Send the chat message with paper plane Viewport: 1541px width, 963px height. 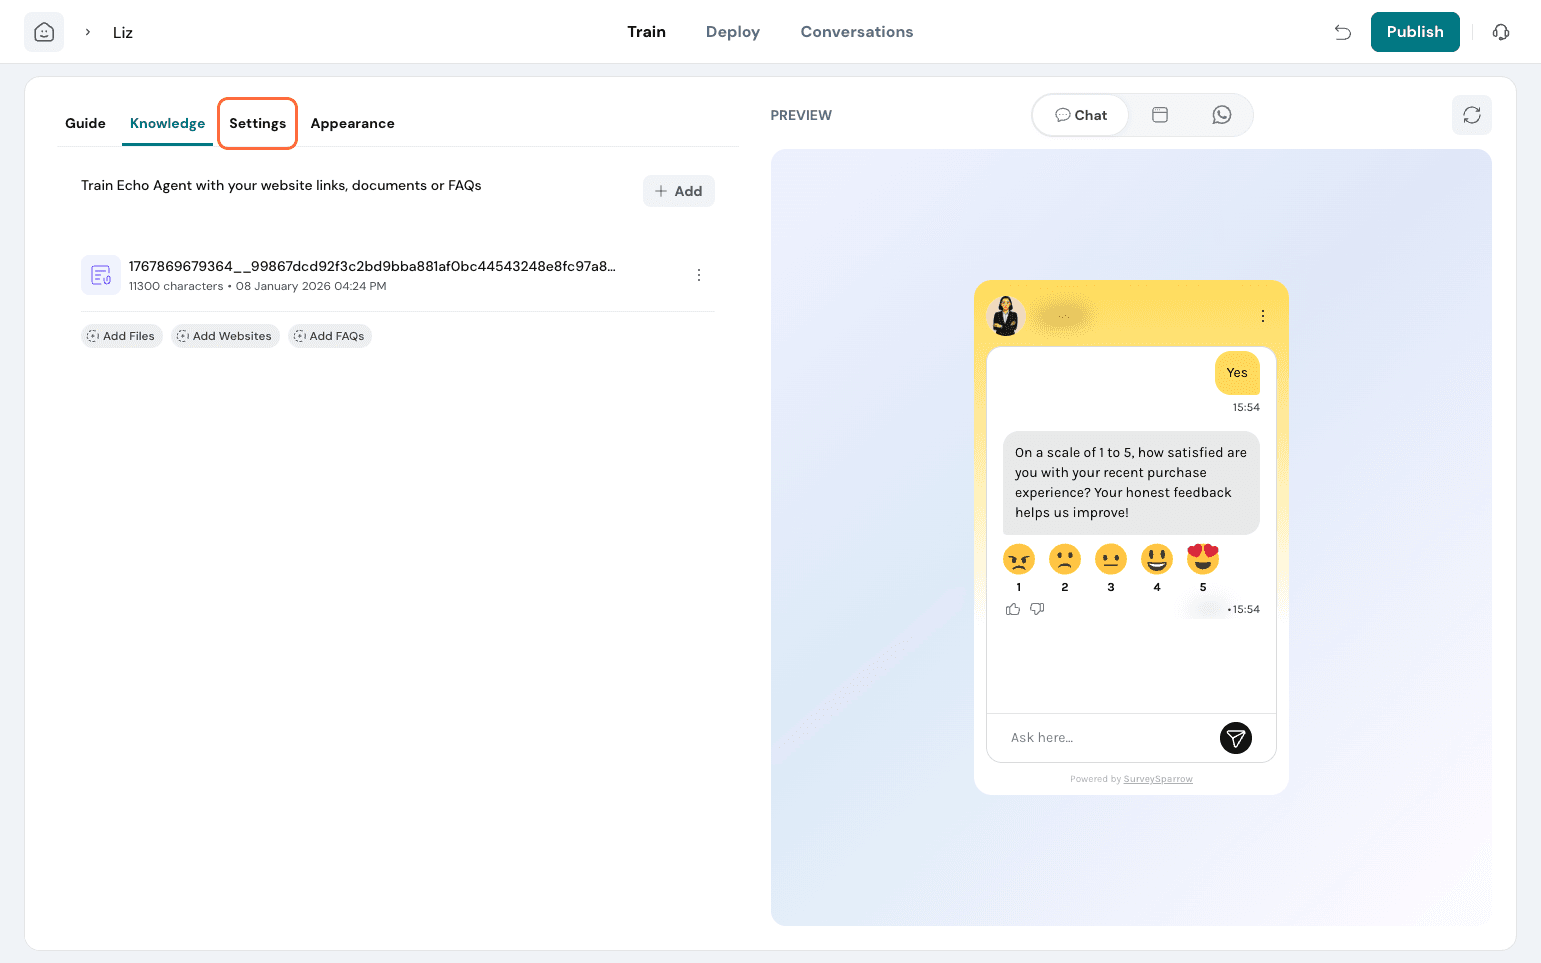pyautogui.click(x=1235, y=738)
